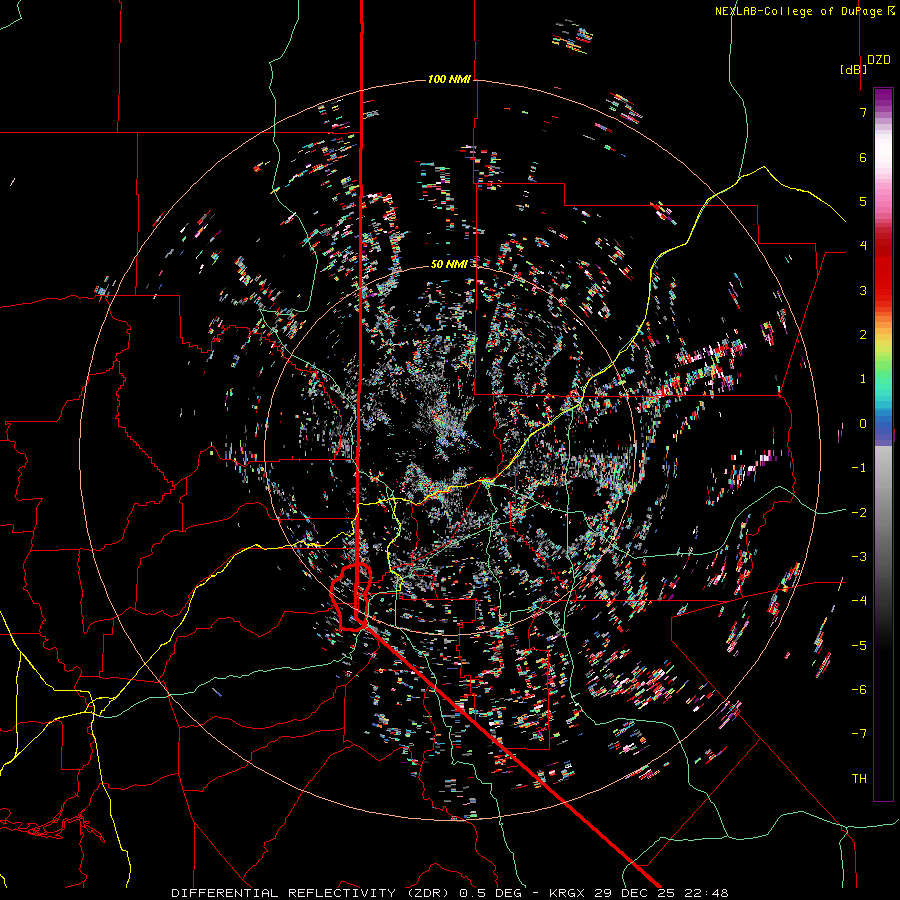
Task: Click the Differential Reflectivity KRGX caption
Action: point(450,893)
